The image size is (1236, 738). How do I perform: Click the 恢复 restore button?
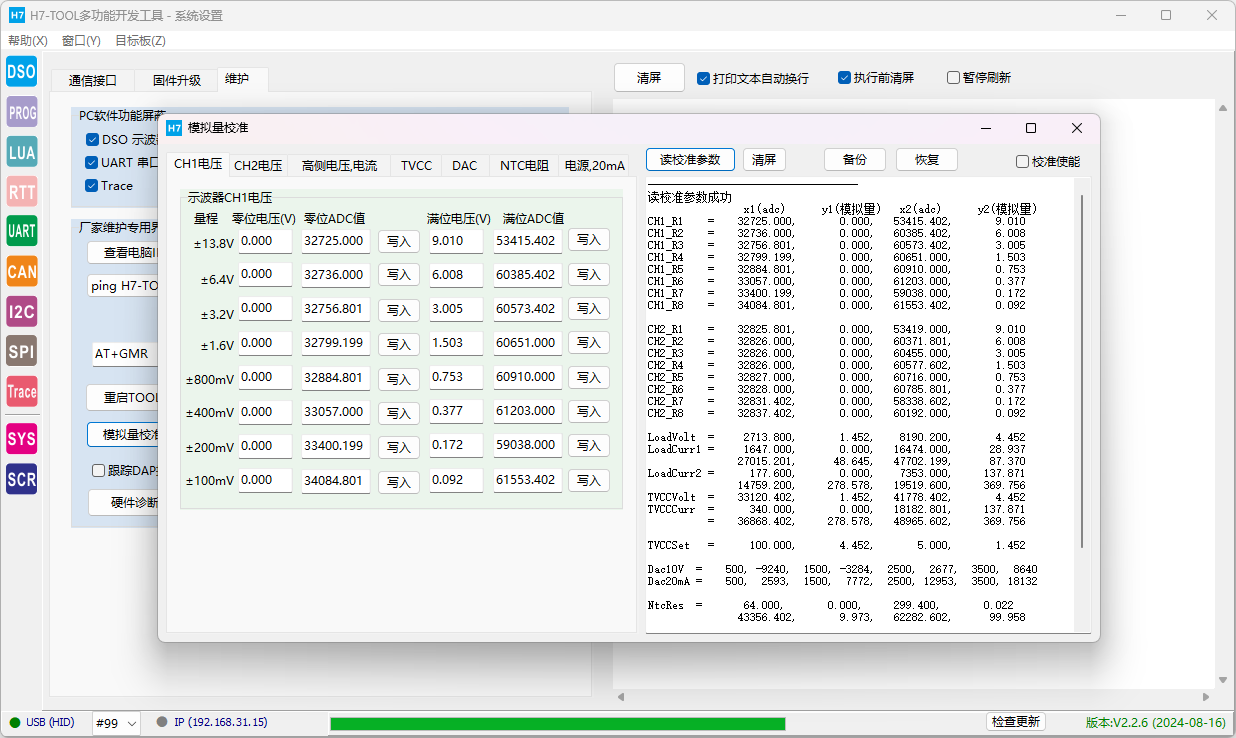(927, 160)
